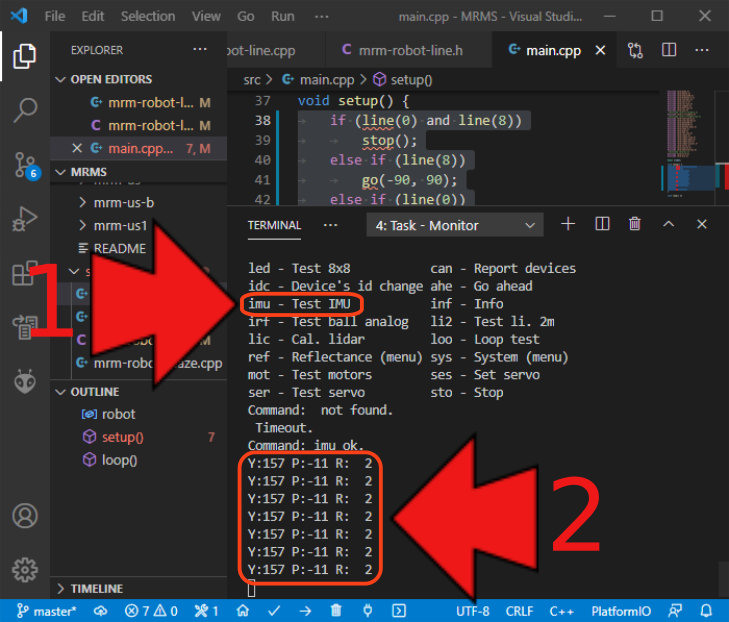Click the UTF-8 encoding indicator
Image resolution: width=729 pixels, height=622 pixels.
(473, 611)
